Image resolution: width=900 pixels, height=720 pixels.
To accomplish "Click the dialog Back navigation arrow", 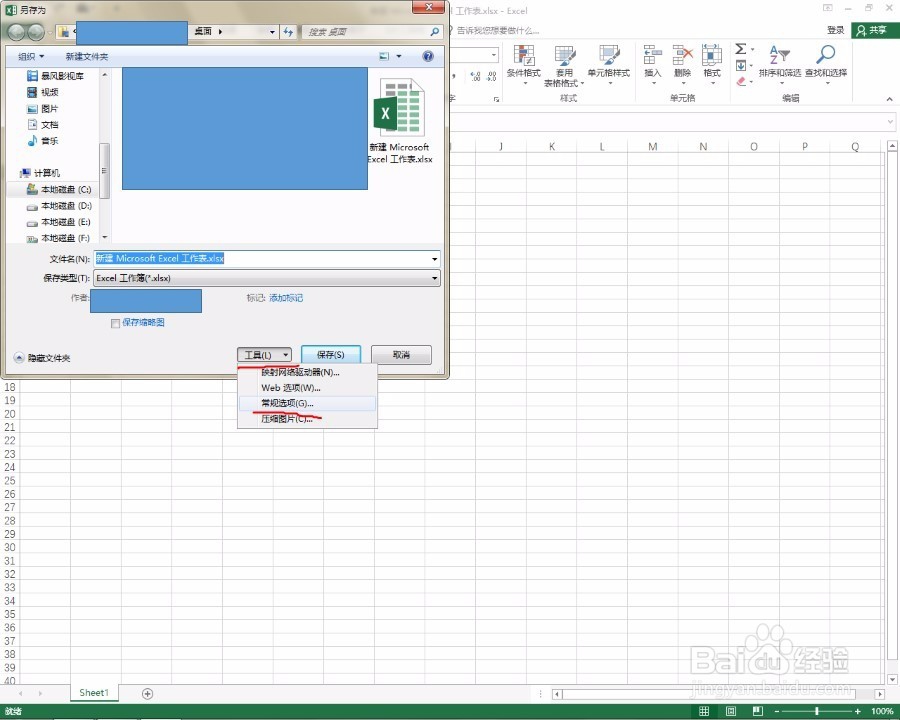I will (x=16, y=32).
